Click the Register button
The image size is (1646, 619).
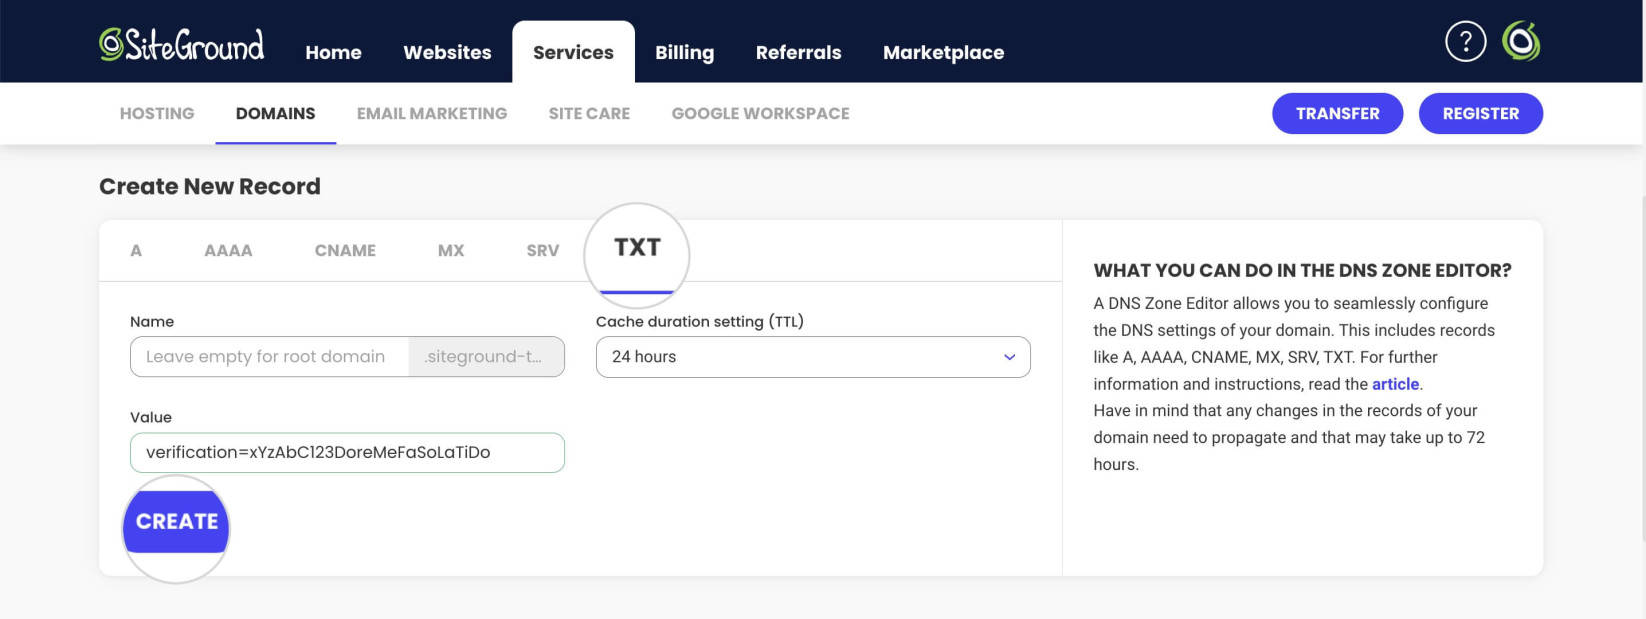1480,113
